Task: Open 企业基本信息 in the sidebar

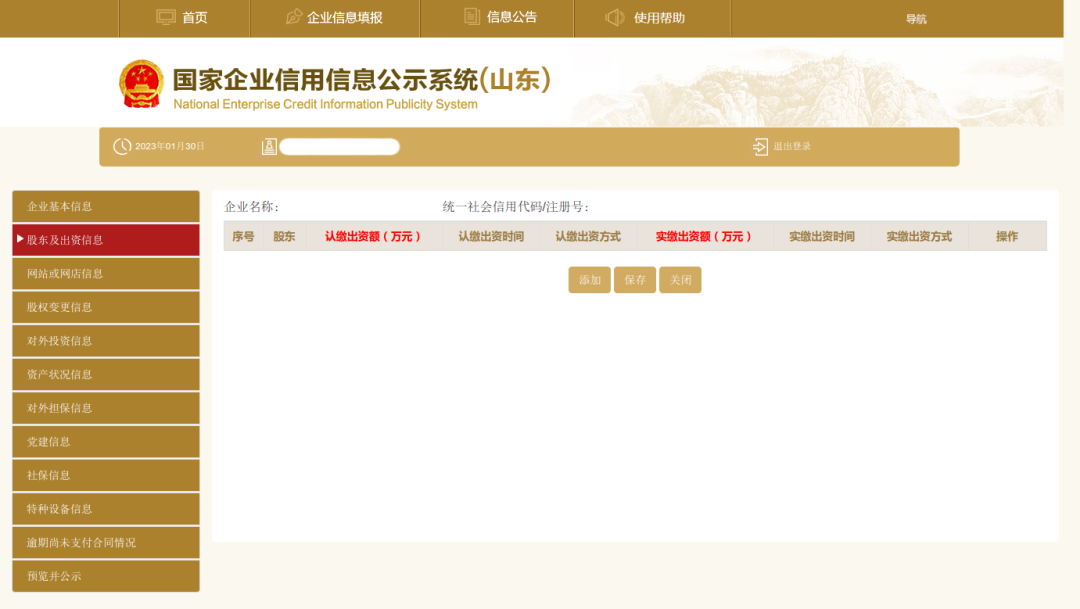Action: (x=106, y=206)
